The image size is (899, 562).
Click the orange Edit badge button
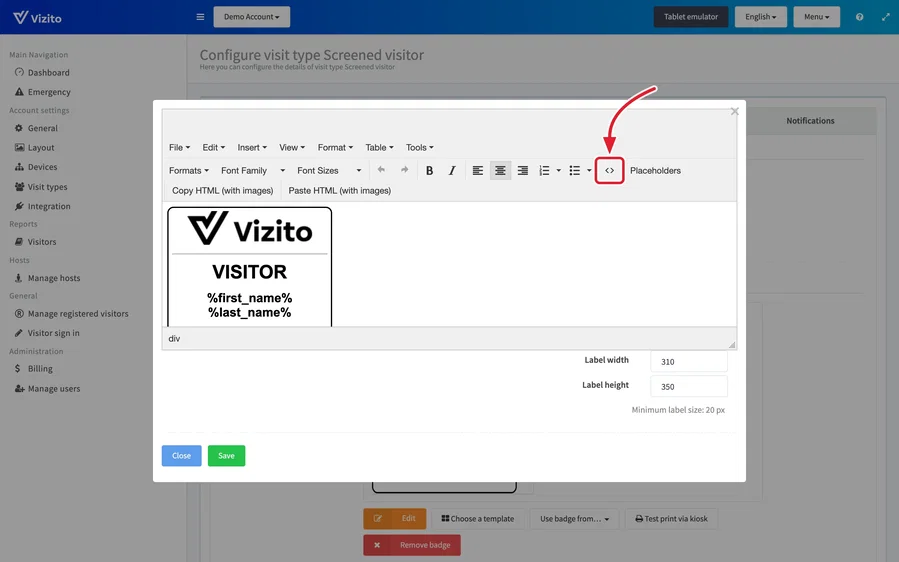(x=394, y=519)
